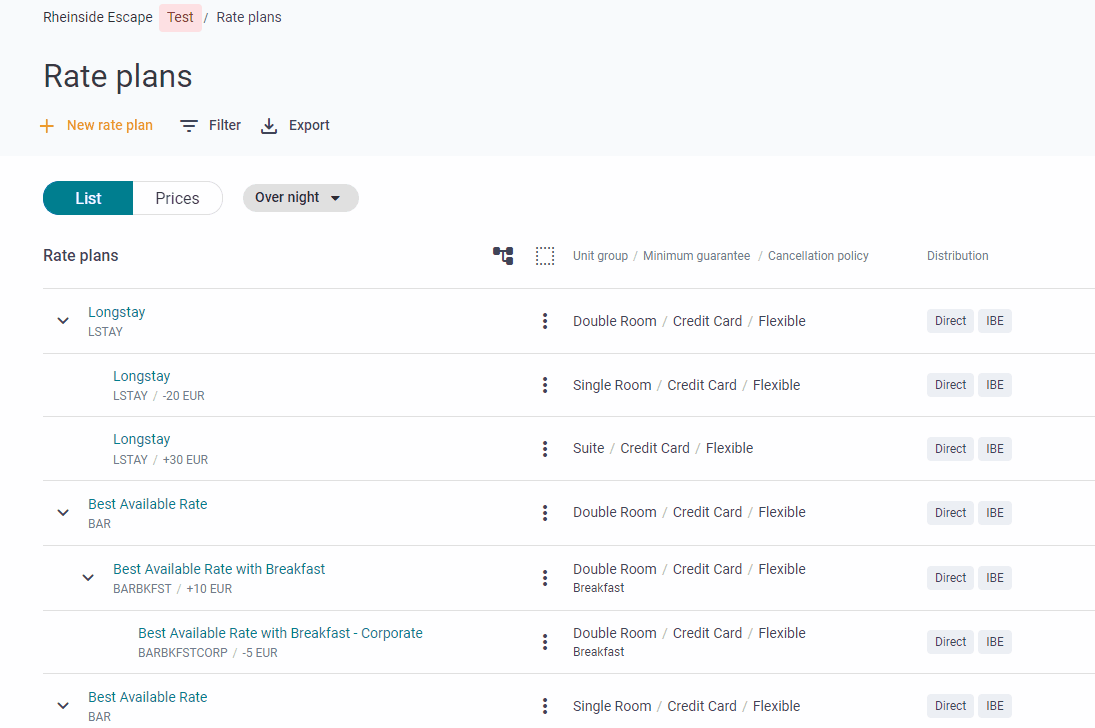Click the hierarchy tree icon in header
1095x728 pixels.
coord(503,256)
